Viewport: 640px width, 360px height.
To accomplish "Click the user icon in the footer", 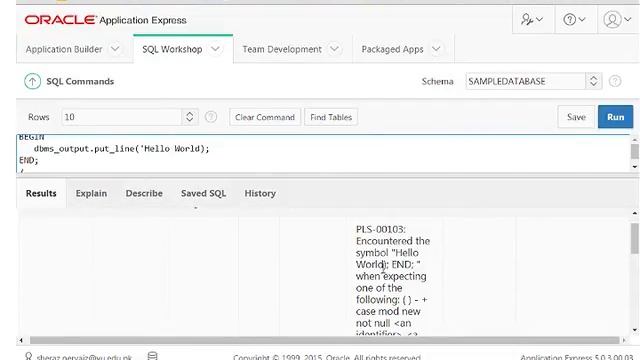I will click(x=28, y=356).
